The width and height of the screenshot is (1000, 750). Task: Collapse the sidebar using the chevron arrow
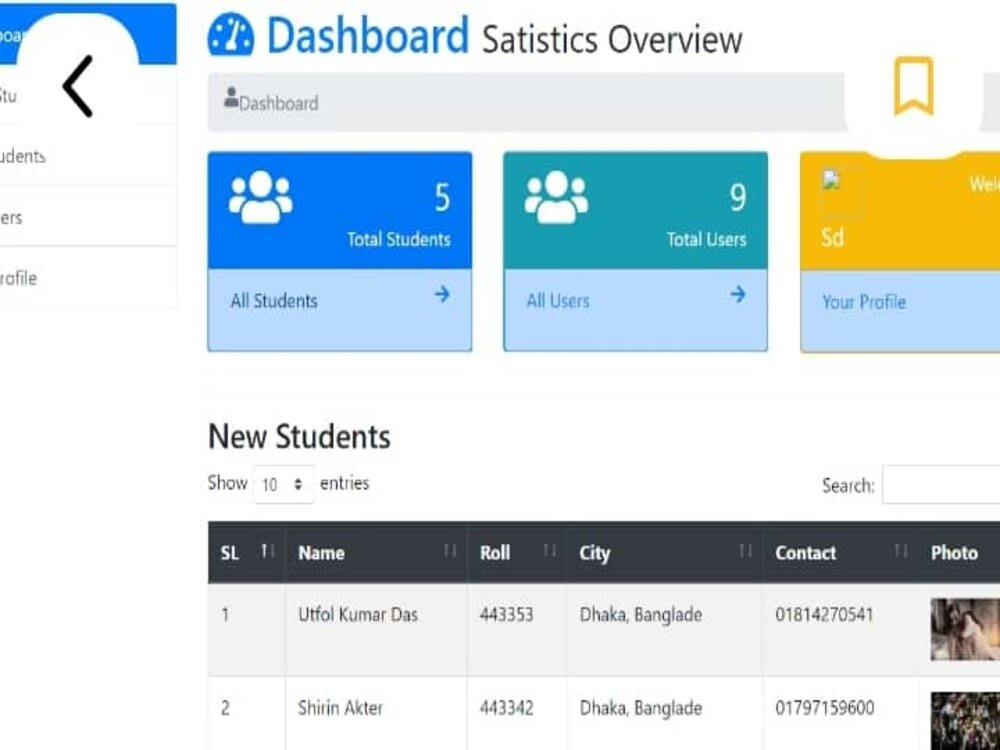(x=78, y=86)
